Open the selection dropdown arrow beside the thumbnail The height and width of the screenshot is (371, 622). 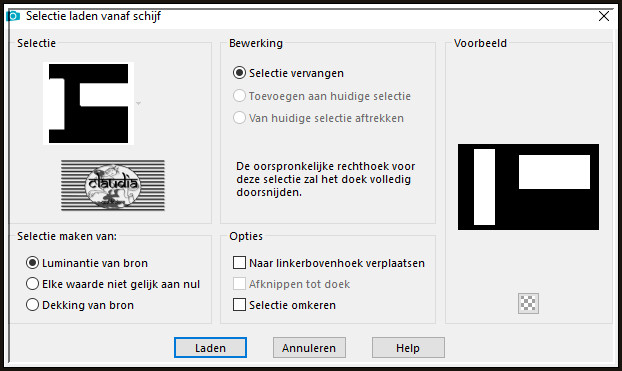pyautogui.click(x=138, y=104)
